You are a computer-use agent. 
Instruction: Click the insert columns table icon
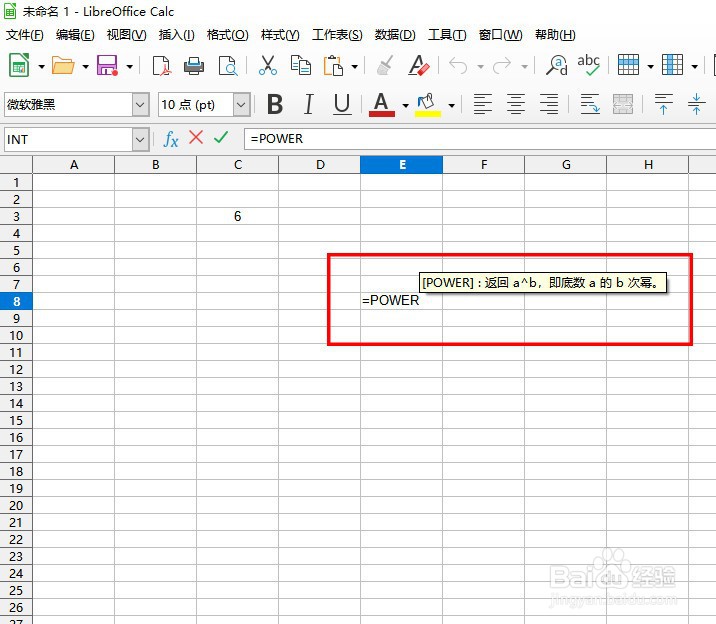[x=672, y=65]
